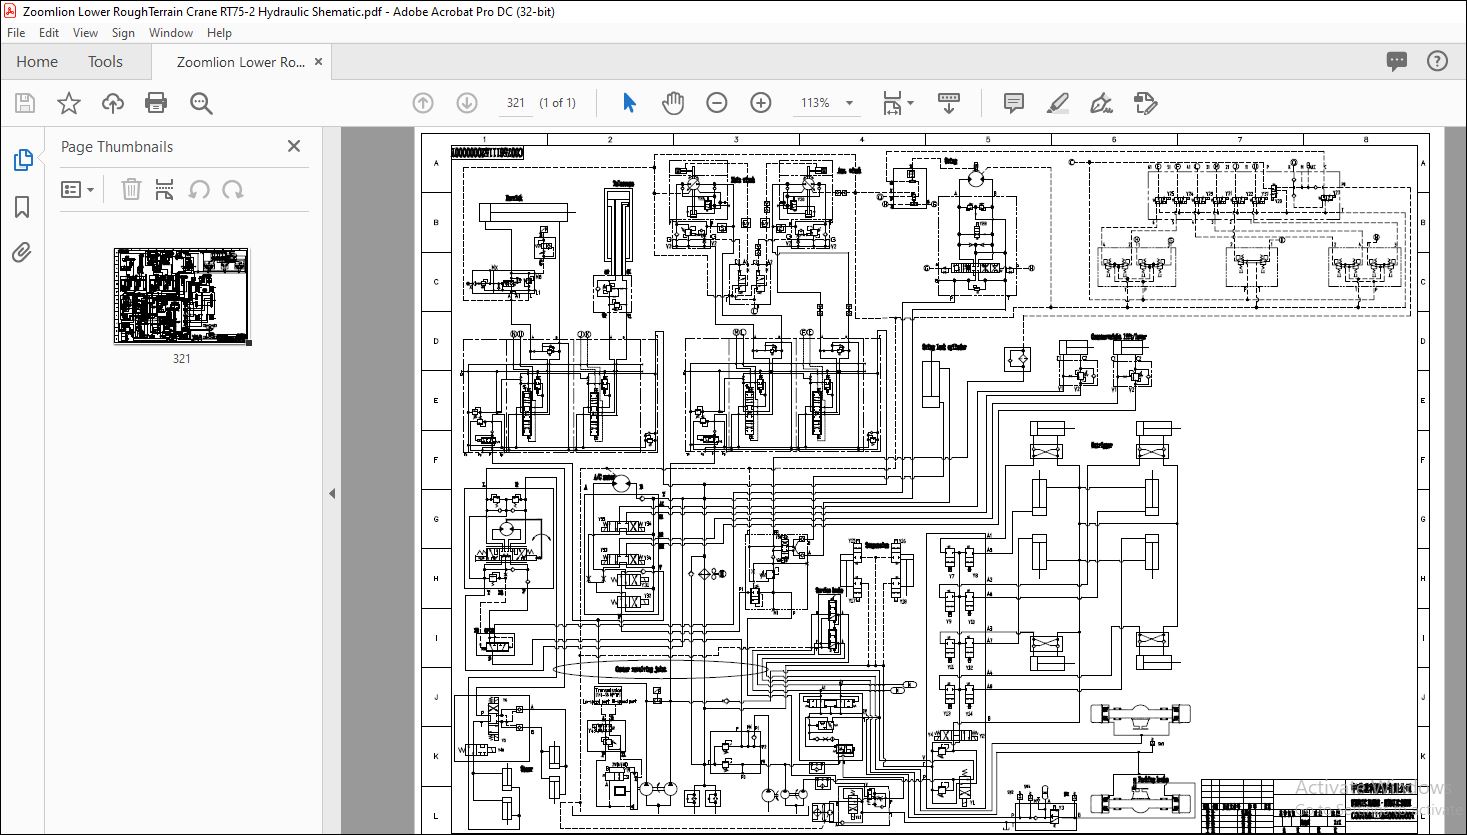Image resolution: width=1467 pixels, height=835 pixels.
Task: Go to the previous page with the up arrow
Action: coord(423,103)
